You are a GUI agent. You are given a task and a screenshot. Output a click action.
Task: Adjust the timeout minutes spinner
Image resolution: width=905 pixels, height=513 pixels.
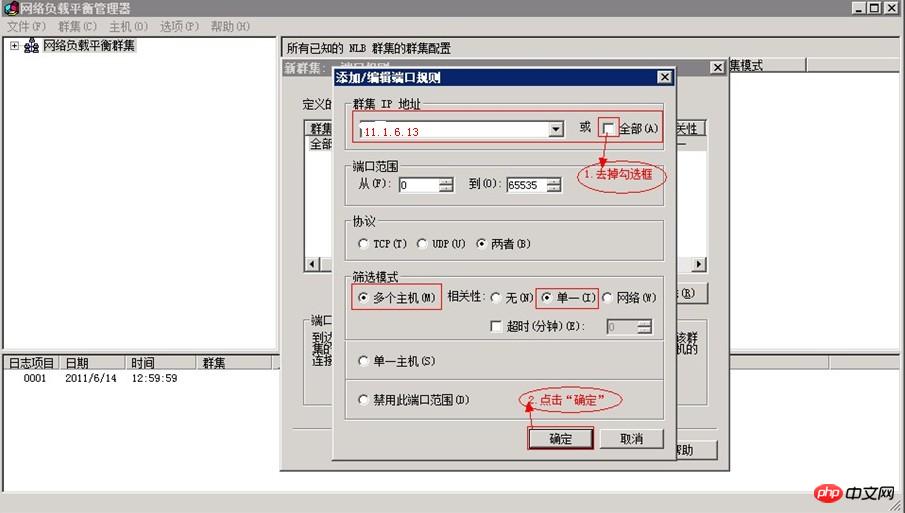click(x=645, y=327)
